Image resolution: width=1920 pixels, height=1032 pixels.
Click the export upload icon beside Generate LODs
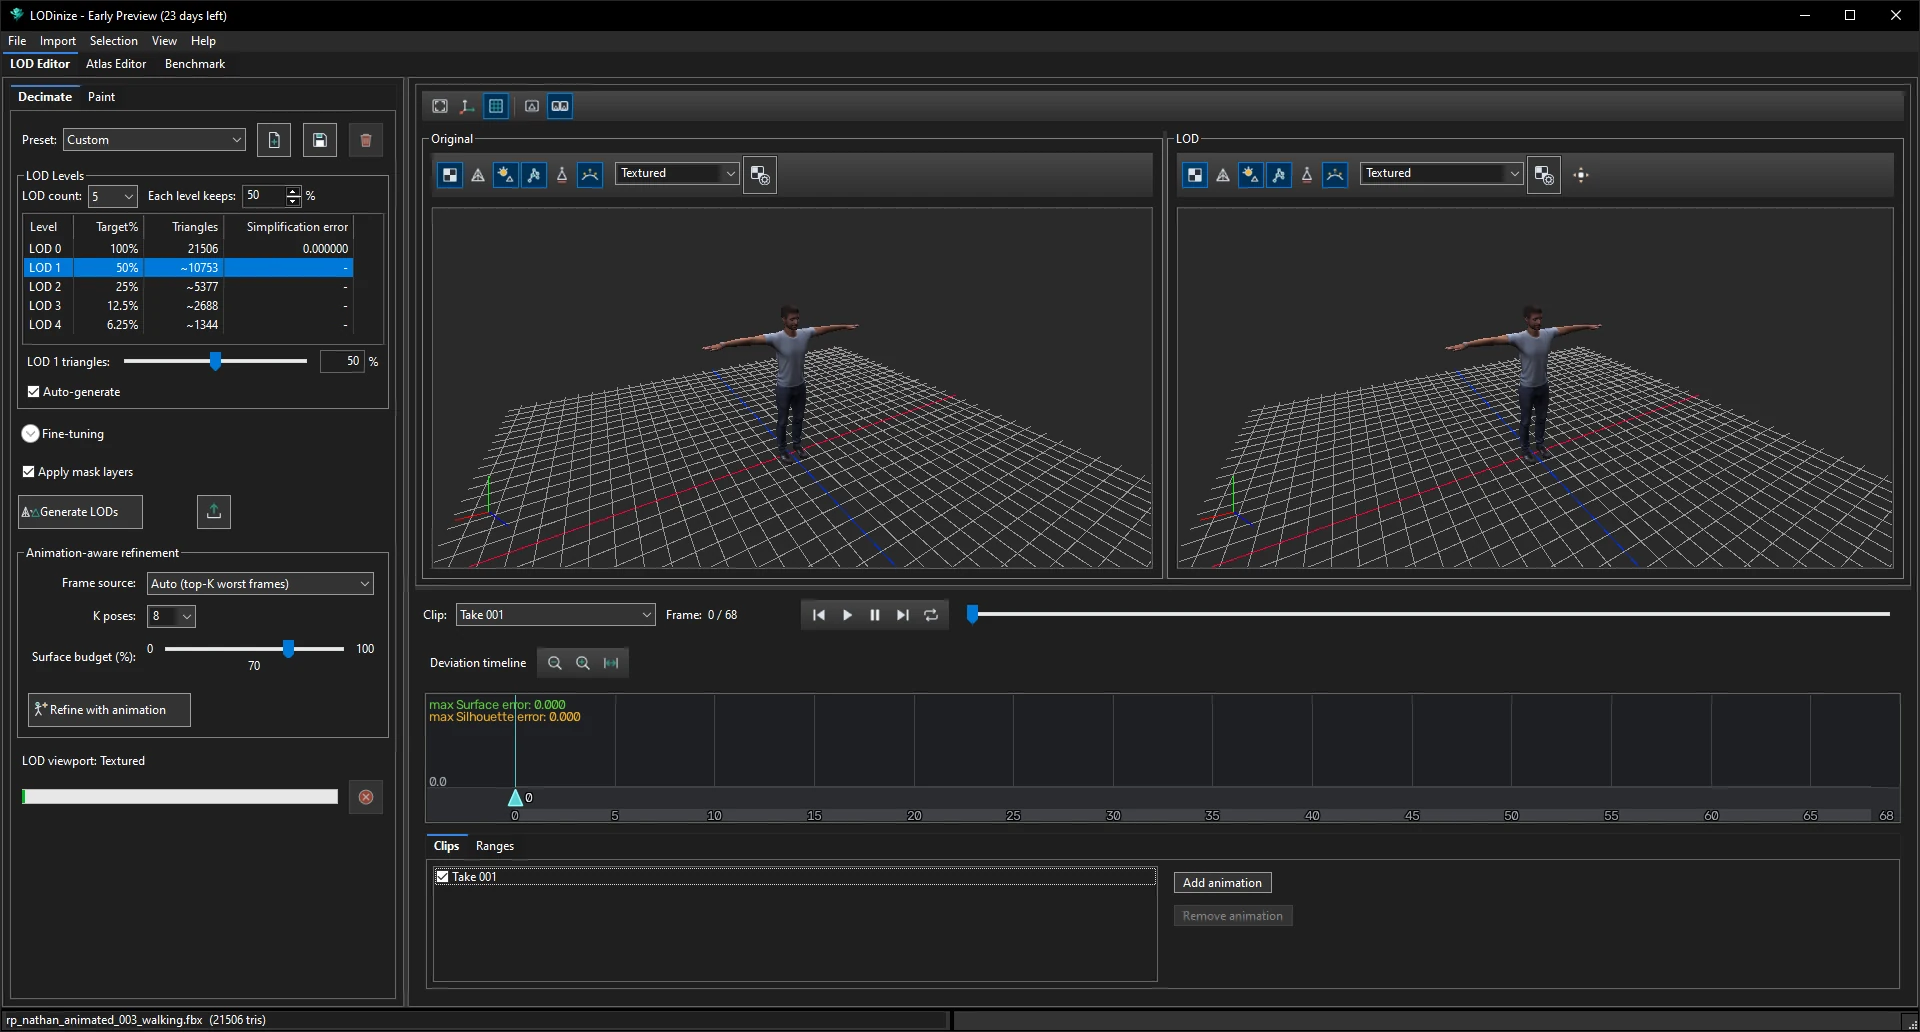click(x=214, y=512)
